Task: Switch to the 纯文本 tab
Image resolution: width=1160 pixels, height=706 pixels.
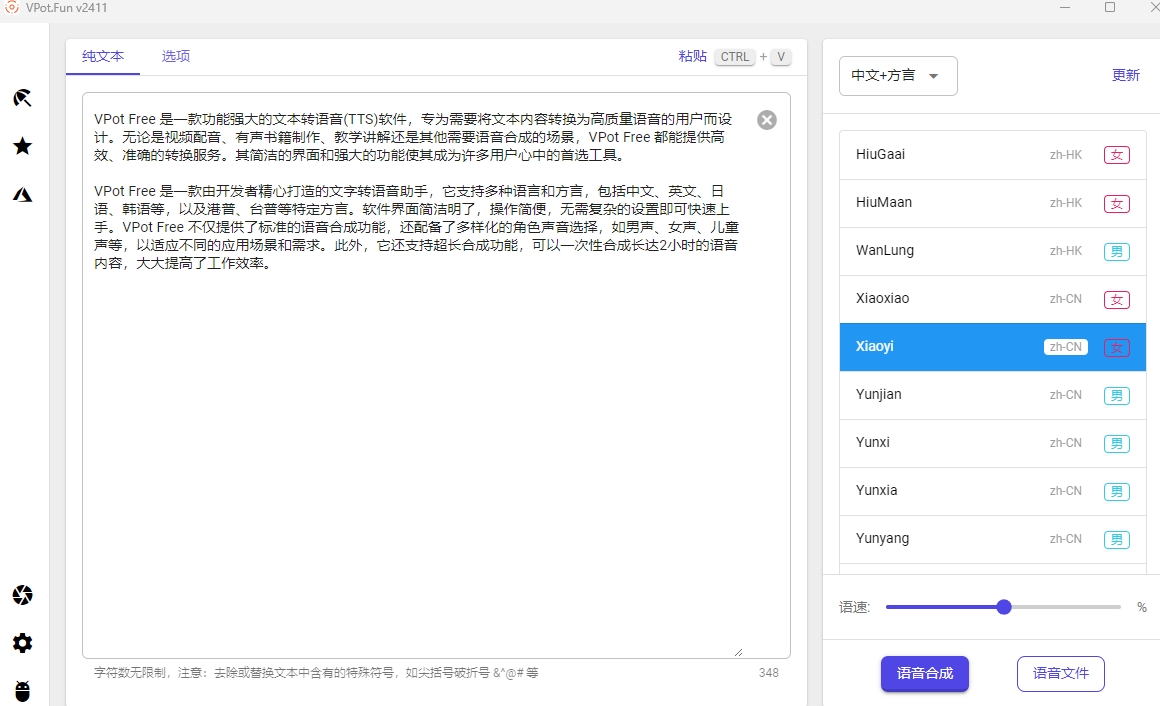Action: (x=103, y=56)
